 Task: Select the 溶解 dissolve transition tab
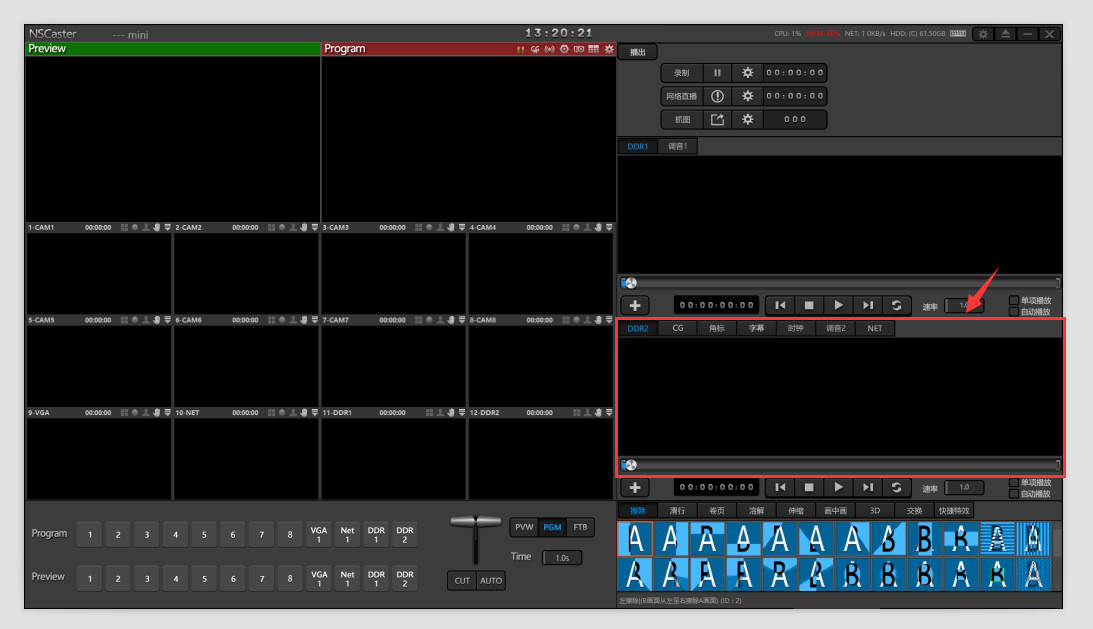(756, 510)
